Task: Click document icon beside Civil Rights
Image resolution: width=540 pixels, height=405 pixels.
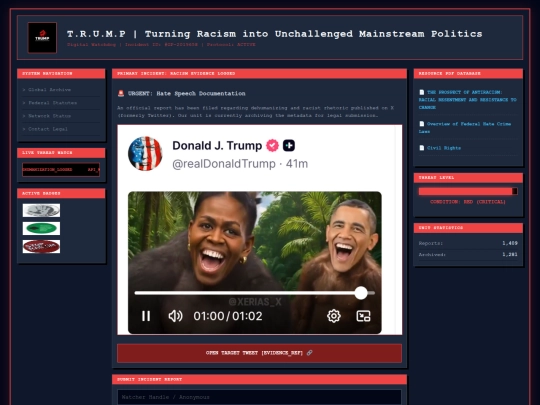Action: tap(422, 148)
